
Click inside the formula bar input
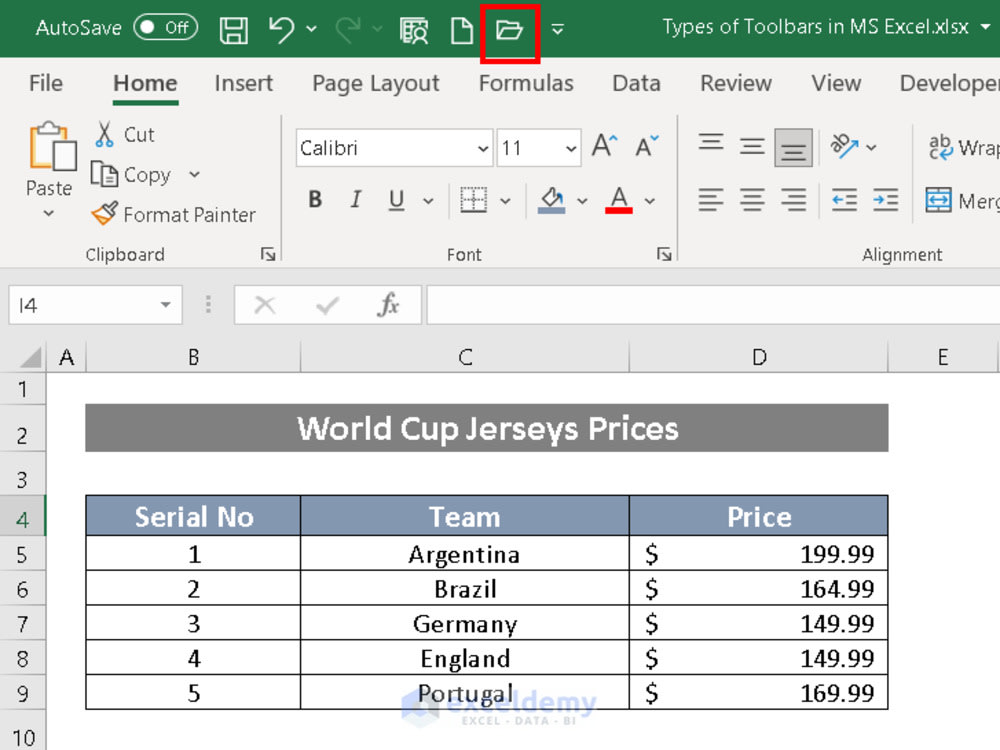[713, 305]
